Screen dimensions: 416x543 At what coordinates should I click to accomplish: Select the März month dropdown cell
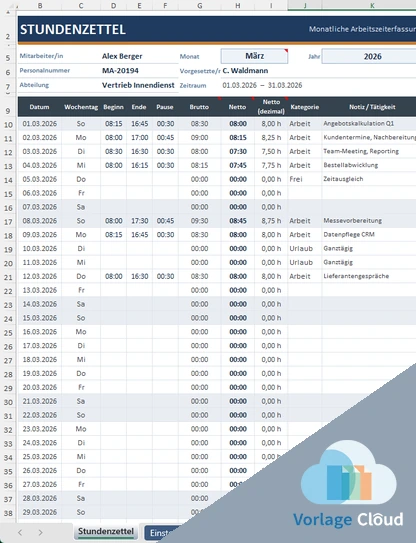(254, 56)
